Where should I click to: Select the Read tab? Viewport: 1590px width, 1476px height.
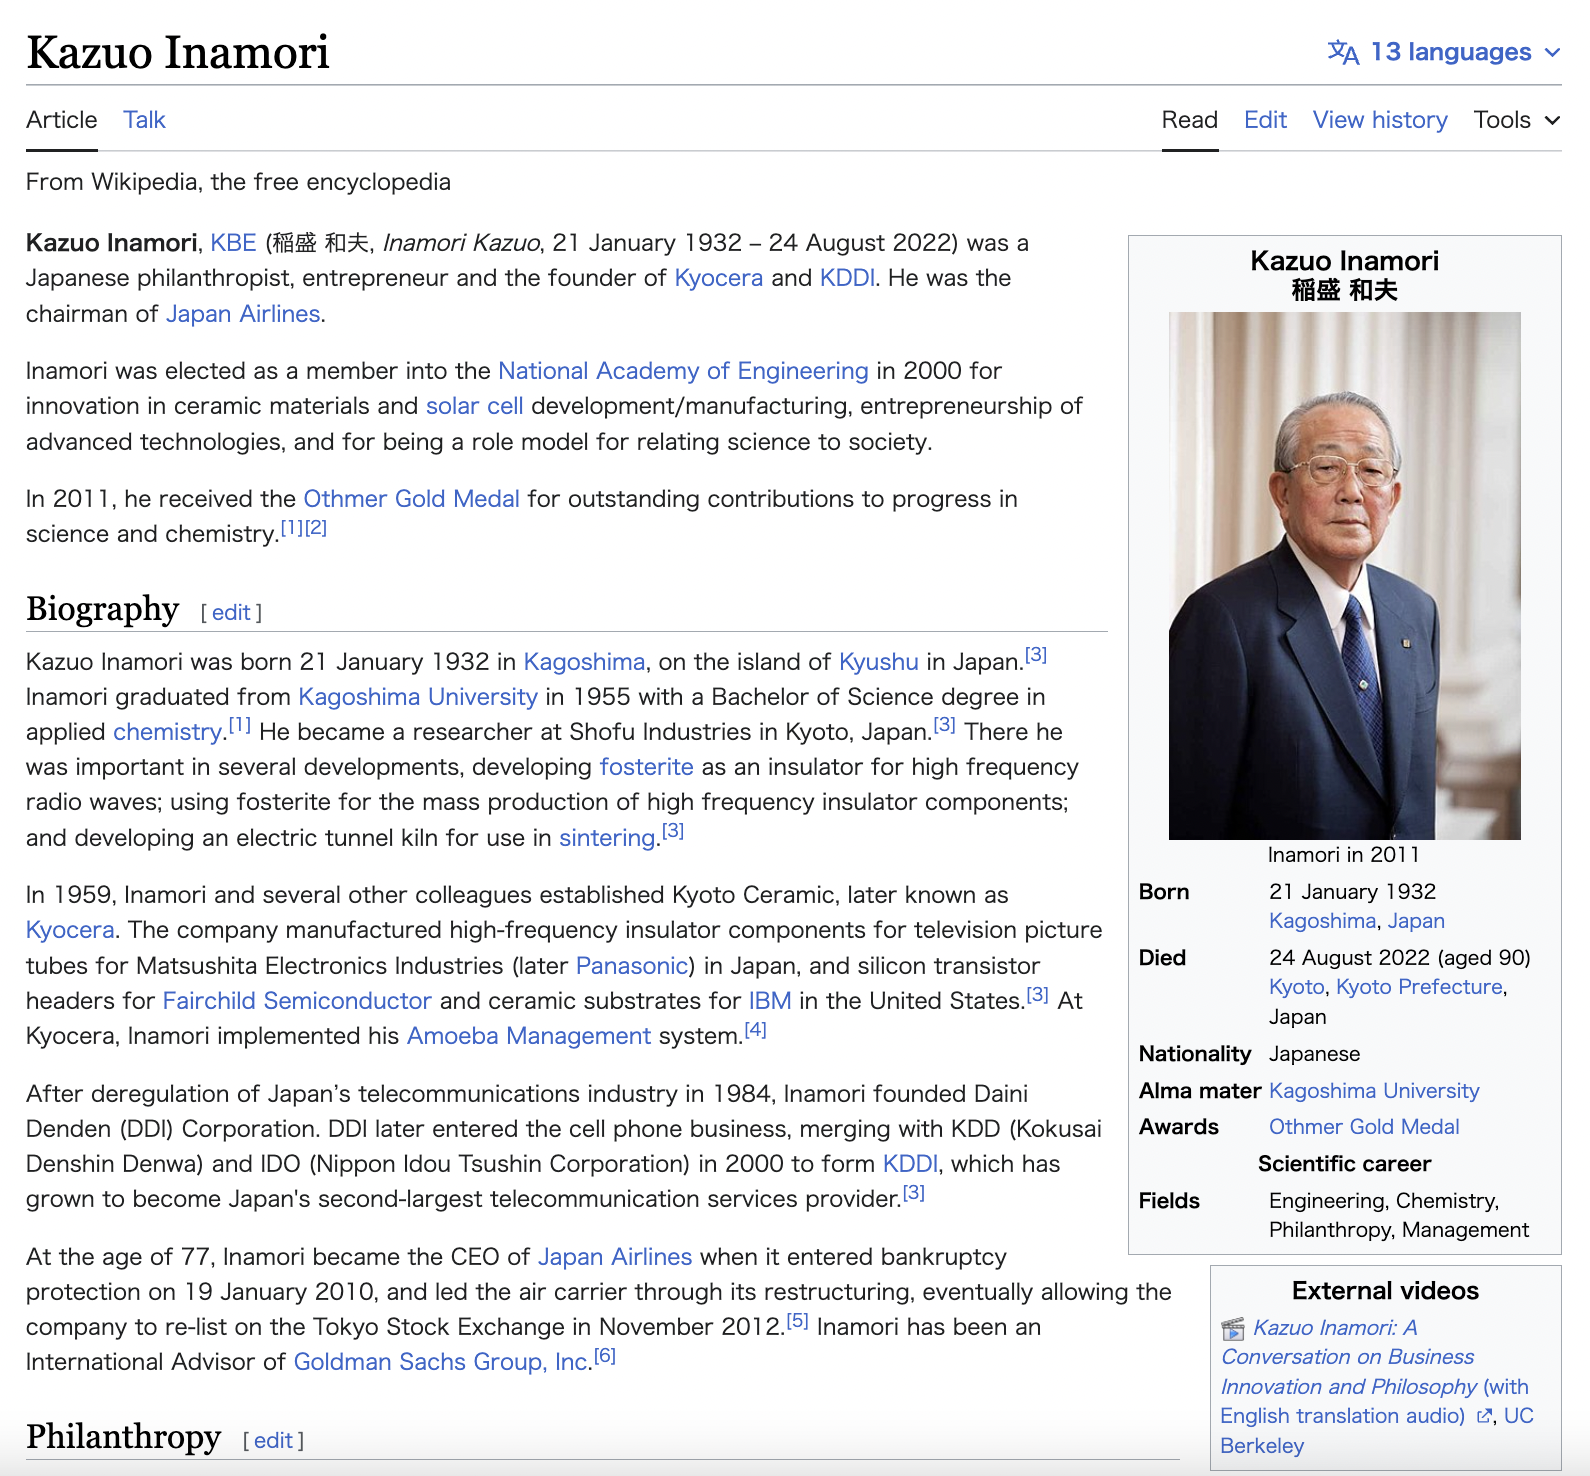1190,120
